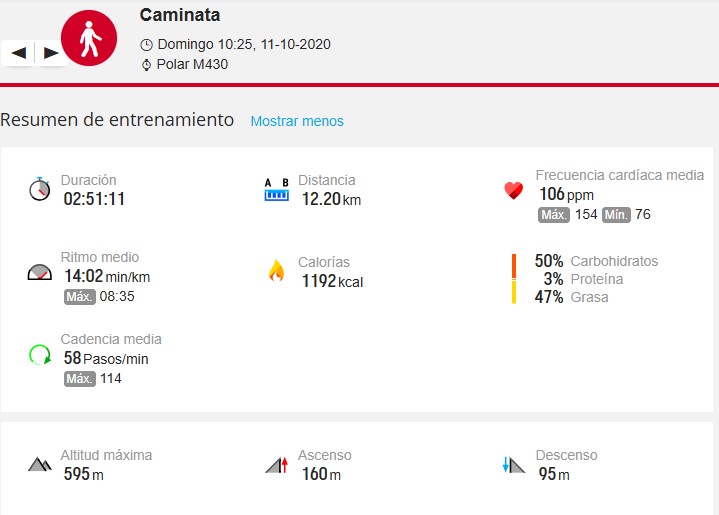The height and width of the screenshot is (515, 719).
Task: Click the descent mountain icon
Action: [514, 464]
